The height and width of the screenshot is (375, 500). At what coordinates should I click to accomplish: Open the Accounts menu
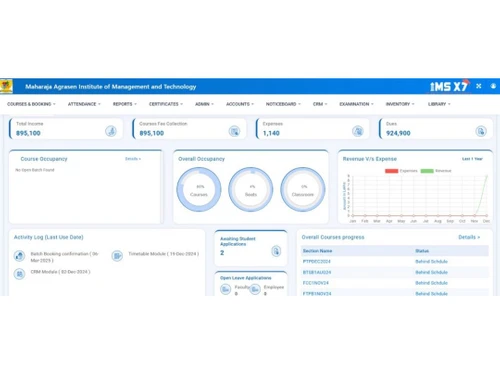[x=240, y=104]
